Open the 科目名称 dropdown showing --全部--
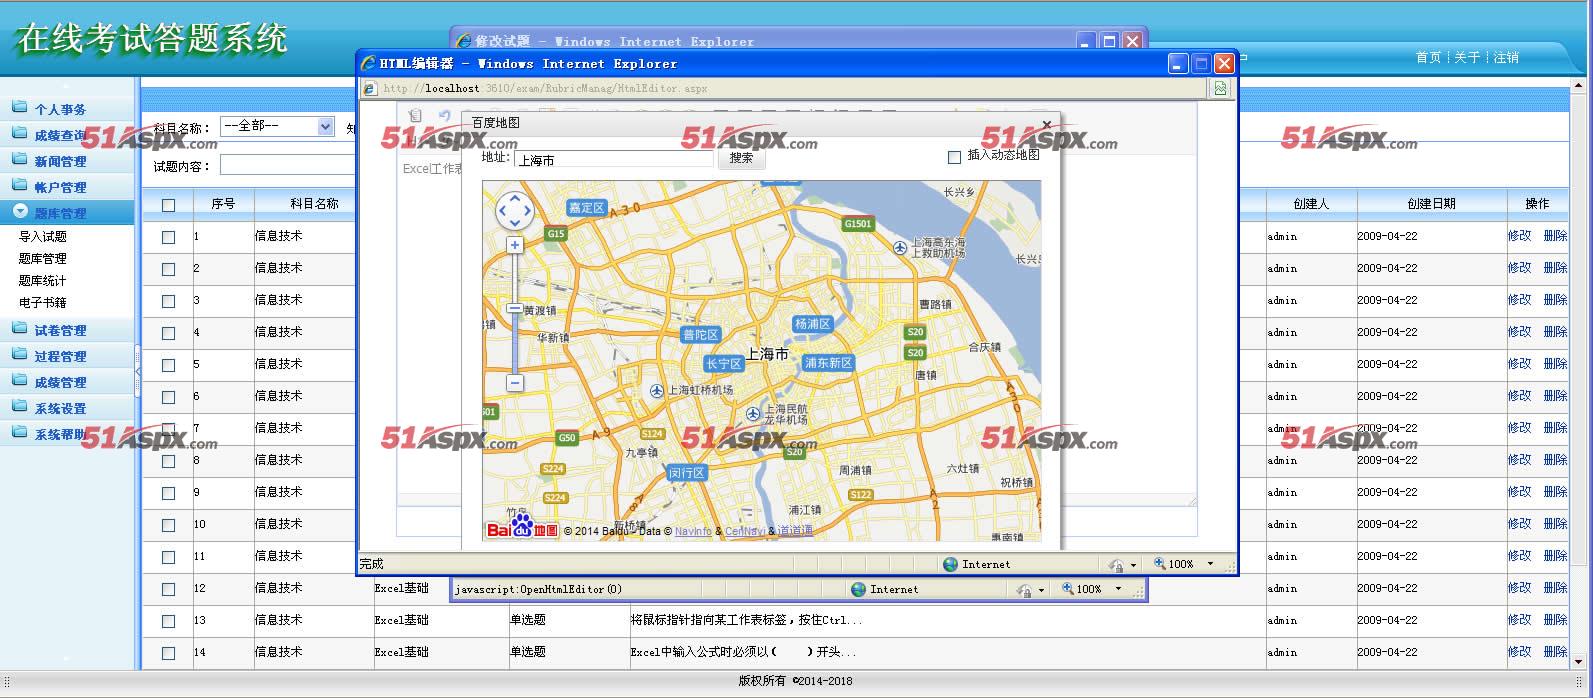The image size is (1593, 698). (277, 127)
